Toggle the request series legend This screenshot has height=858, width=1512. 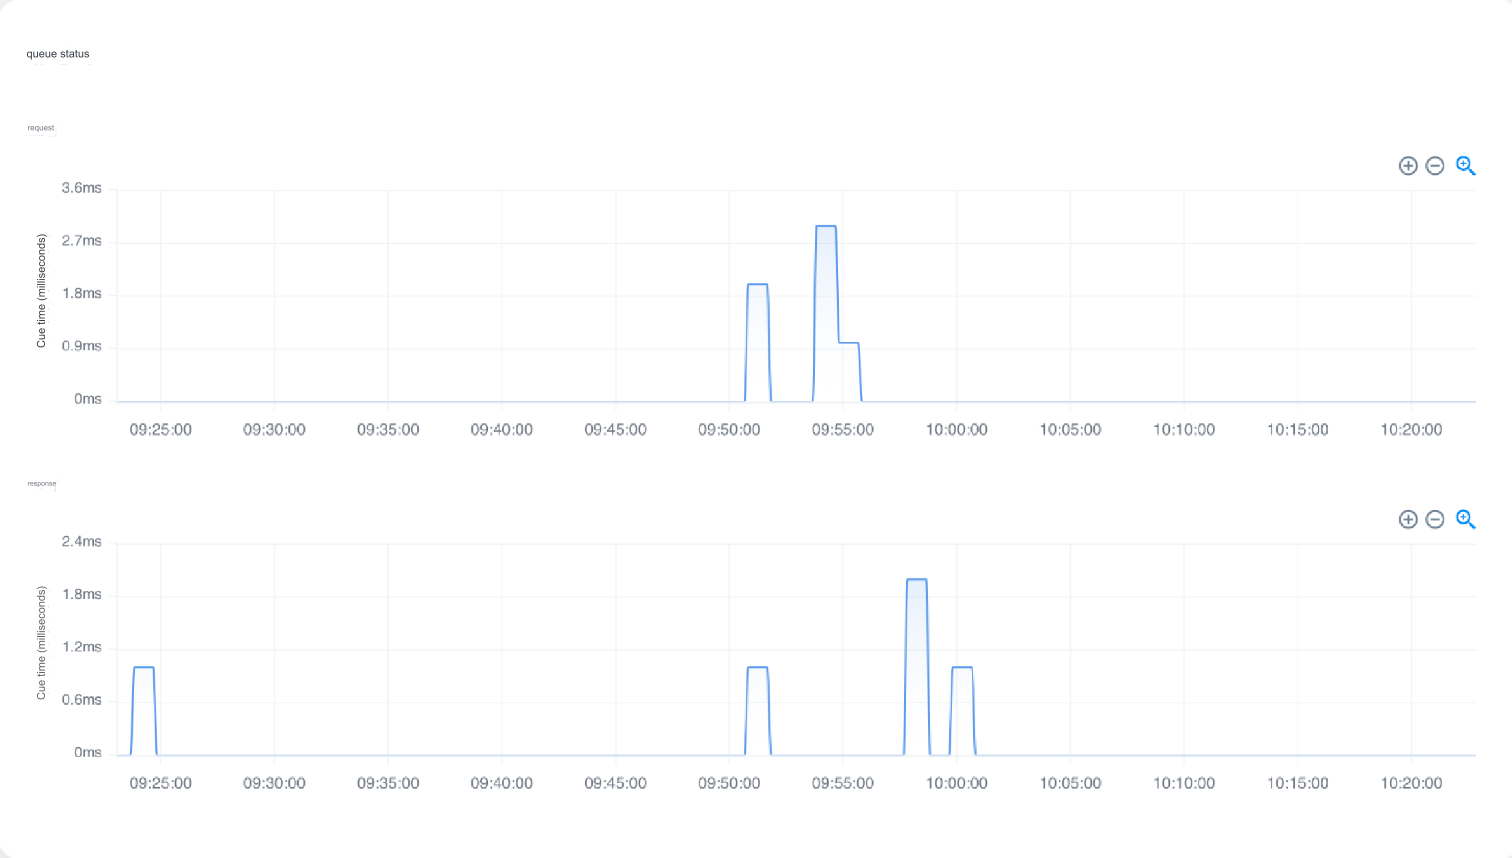tap(40, 128)
